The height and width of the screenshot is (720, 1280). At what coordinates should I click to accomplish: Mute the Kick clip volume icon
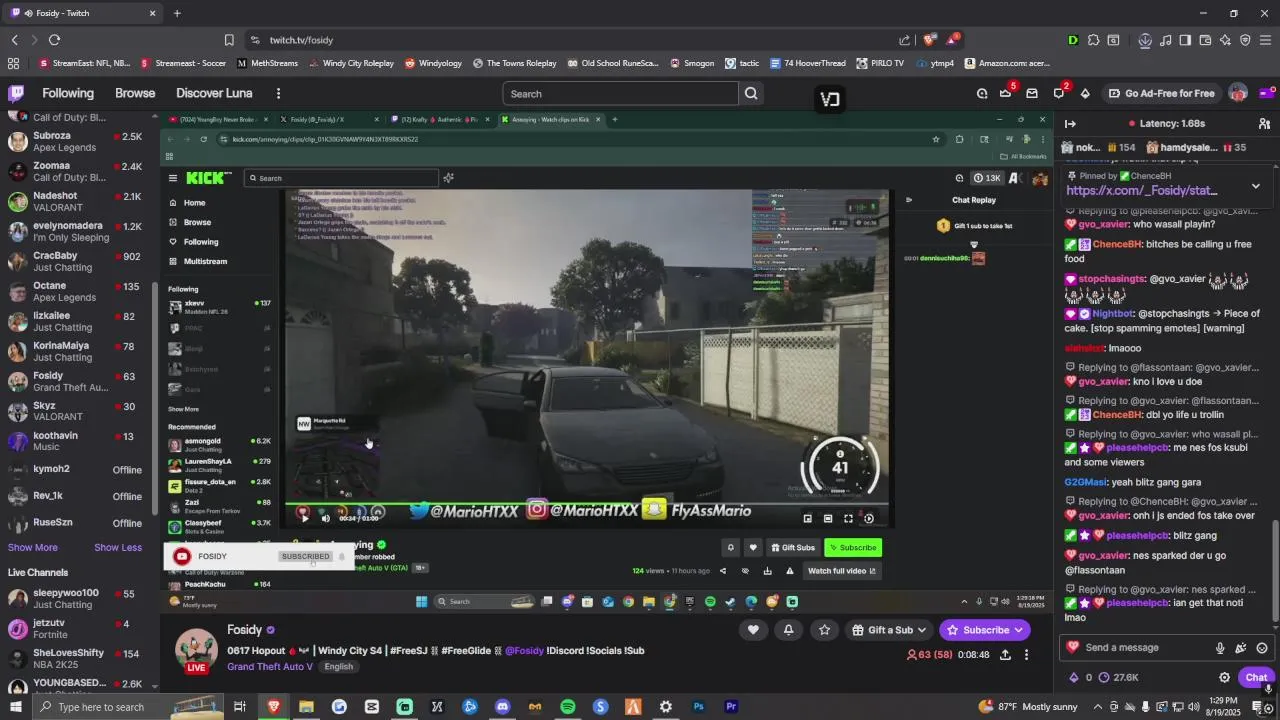325,518
